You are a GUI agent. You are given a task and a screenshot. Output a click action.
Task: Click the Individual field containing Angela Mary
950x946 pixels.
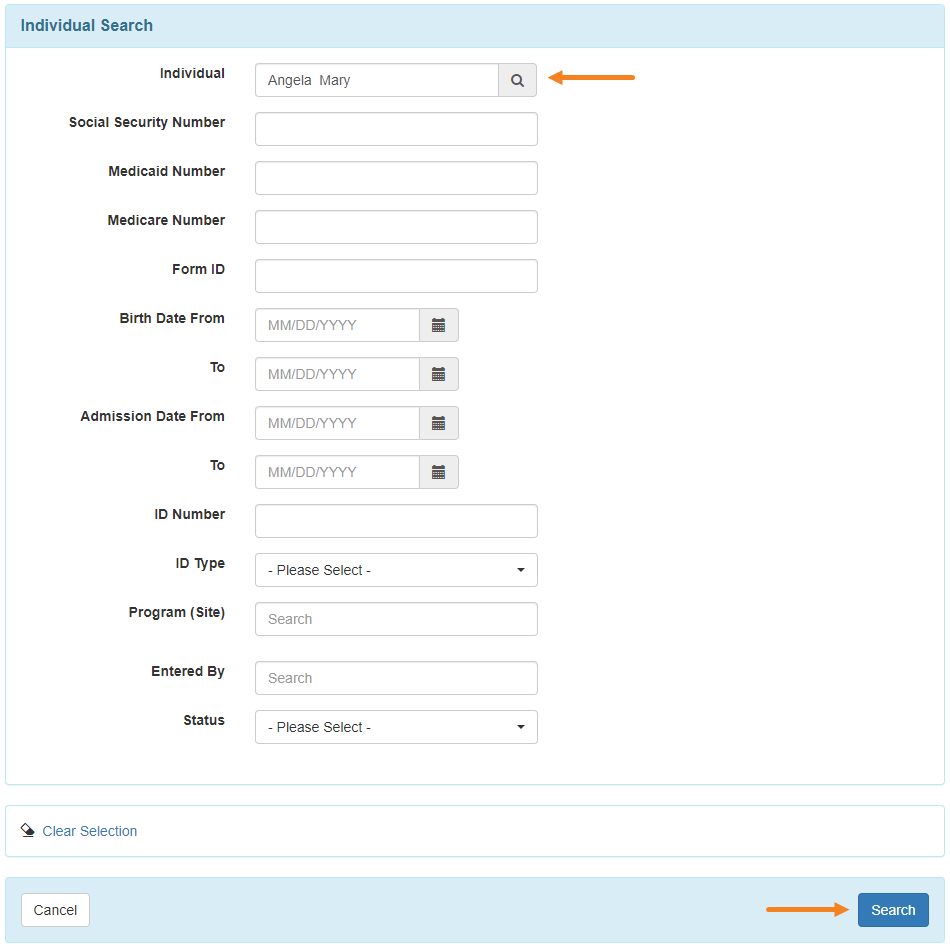tap(376, 80)
